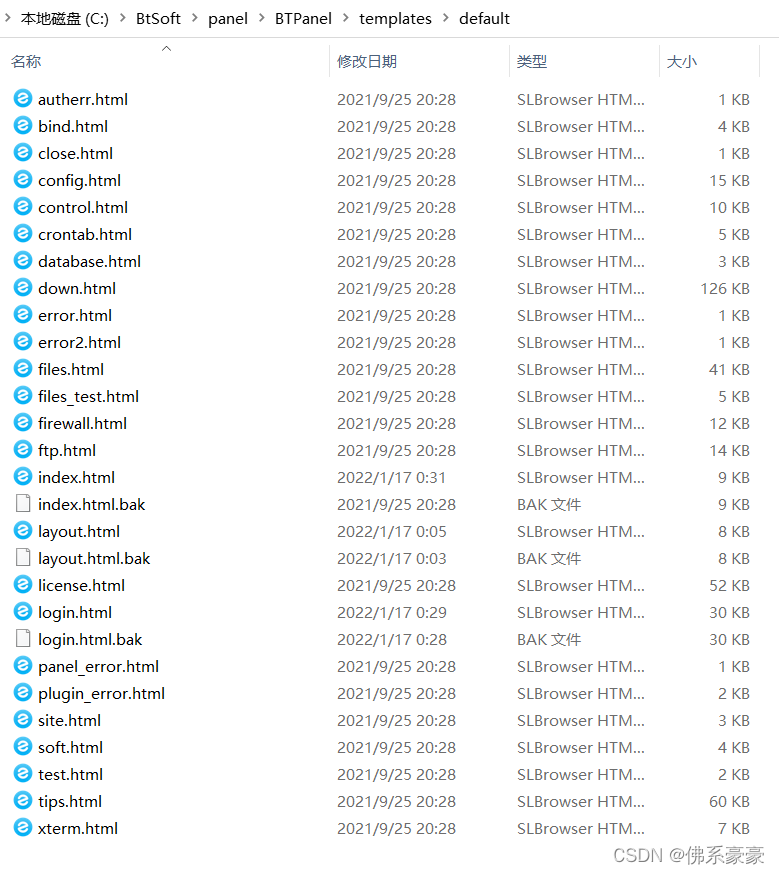This screenshot has height=874, width=779.
Task: Select the database.html file icon
Action: 23,261
